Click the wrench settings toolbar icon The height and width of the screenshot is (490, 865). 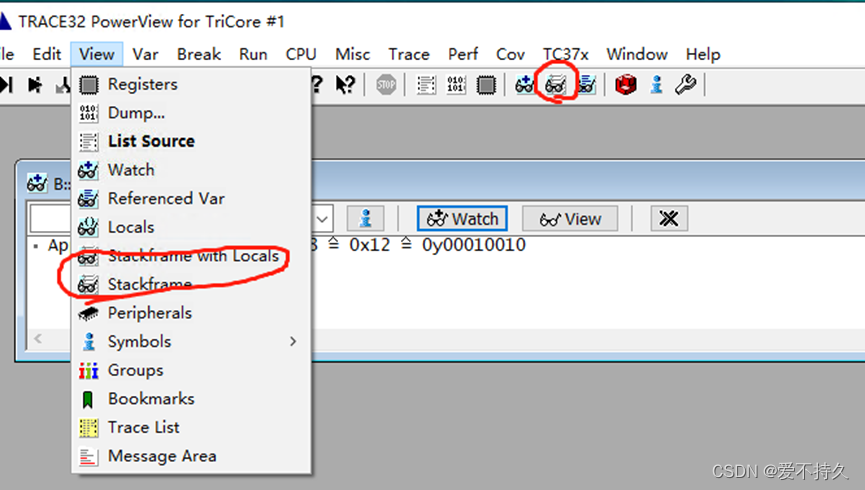pos(686,84)
